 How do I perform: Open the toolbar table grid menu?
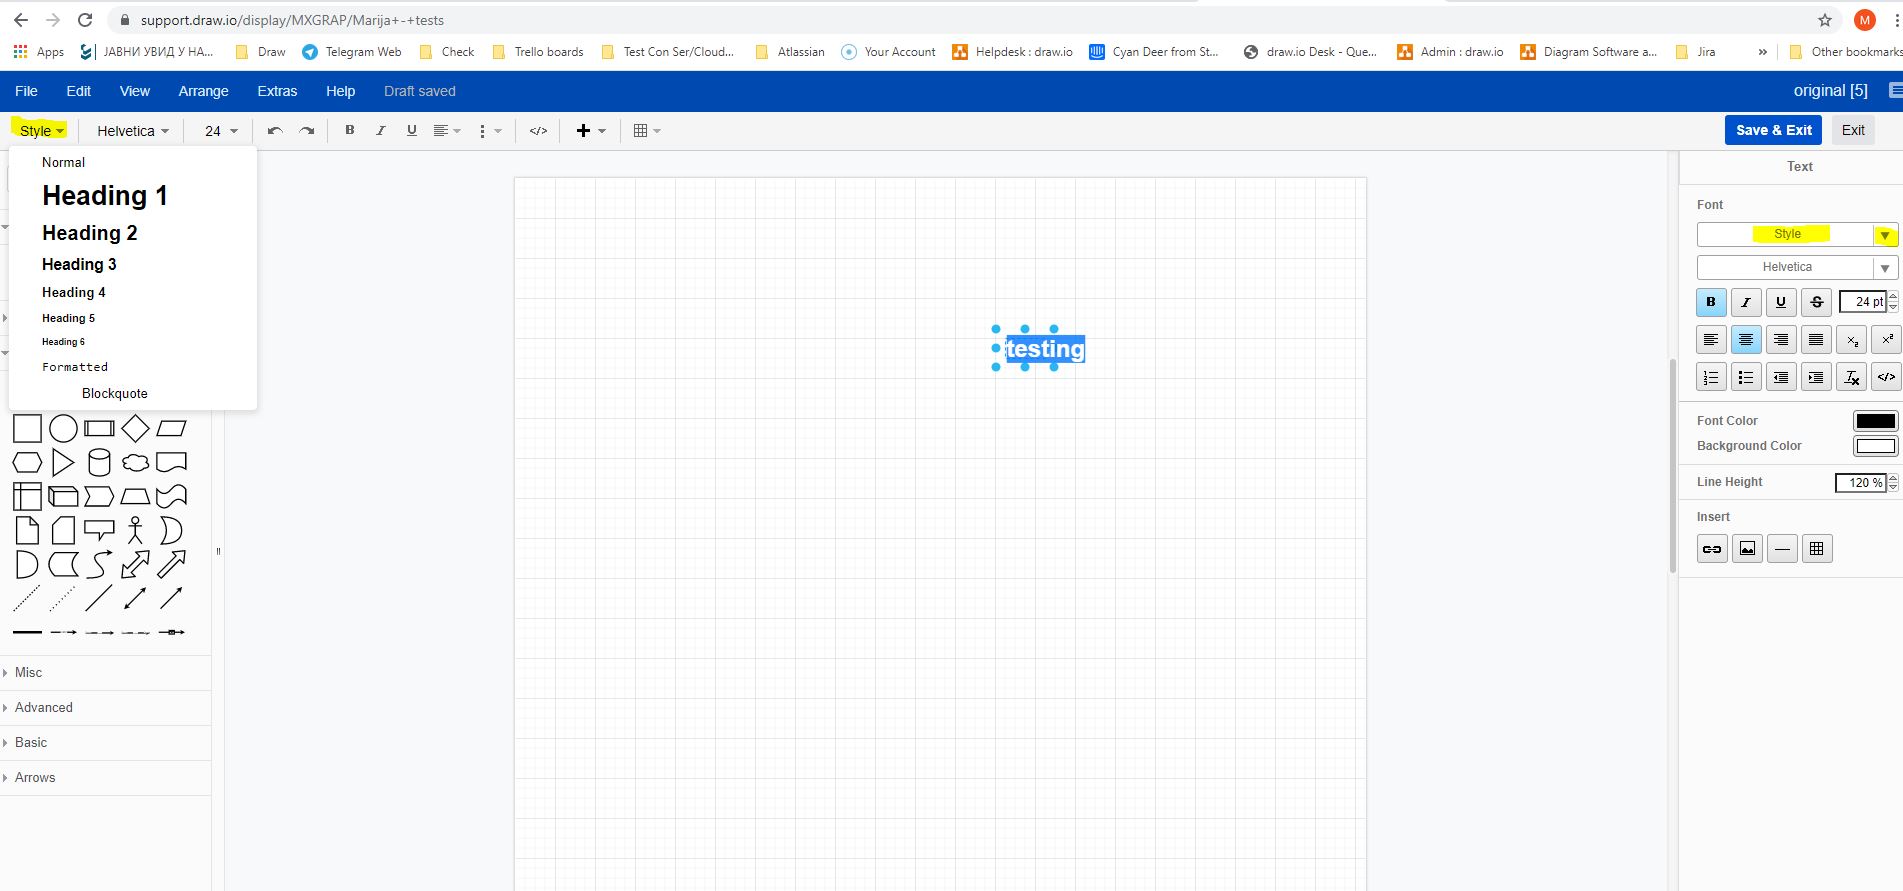point(647,131)
